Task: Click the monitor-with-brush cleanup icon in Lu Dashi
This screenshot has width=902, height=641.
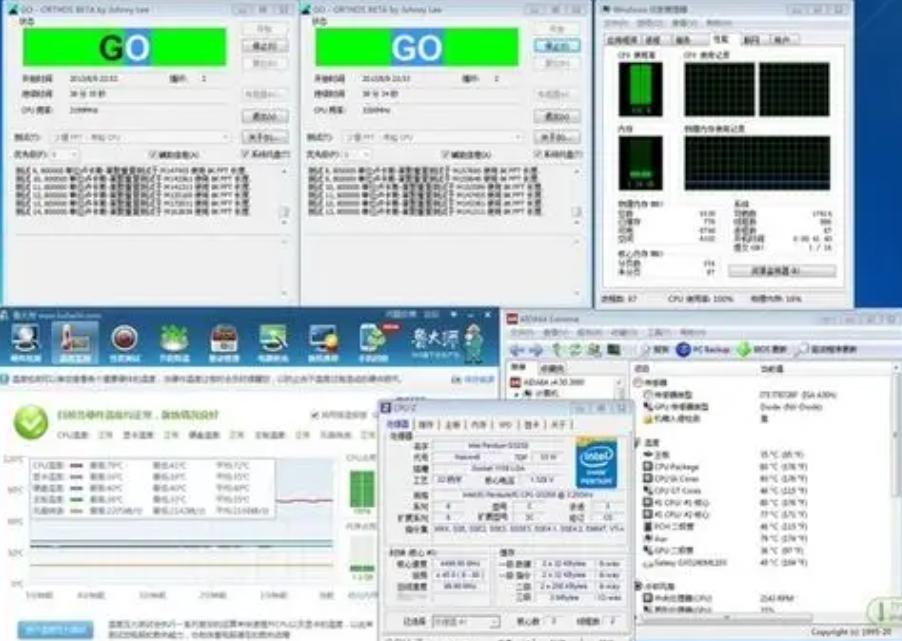Action: pos(273,342)
